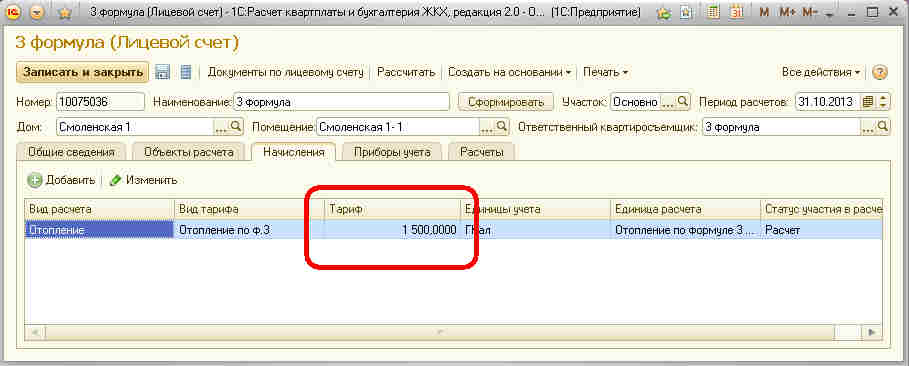Open the small down-arrow menu in title bar
Image resolution: width=909 pixels, height=366 pixels.
828,14
